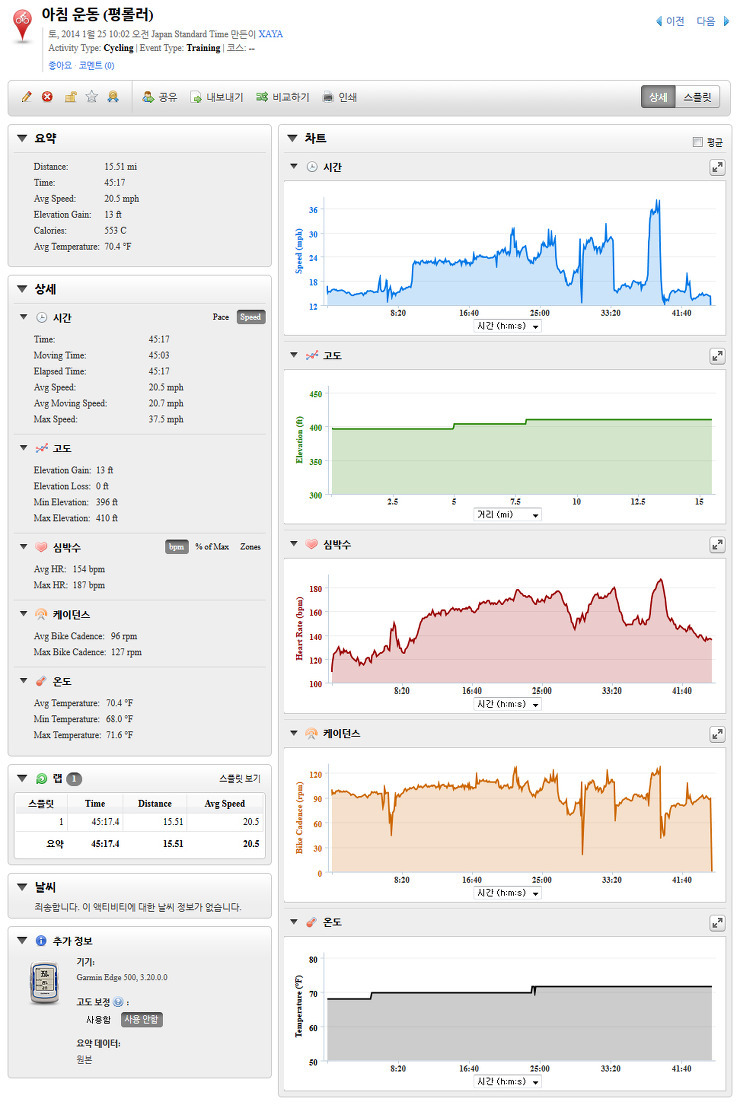The width and height of the screenshot is (740, 1105).
Task: Expand the heart rate chart full size
Action: point(717,545)
